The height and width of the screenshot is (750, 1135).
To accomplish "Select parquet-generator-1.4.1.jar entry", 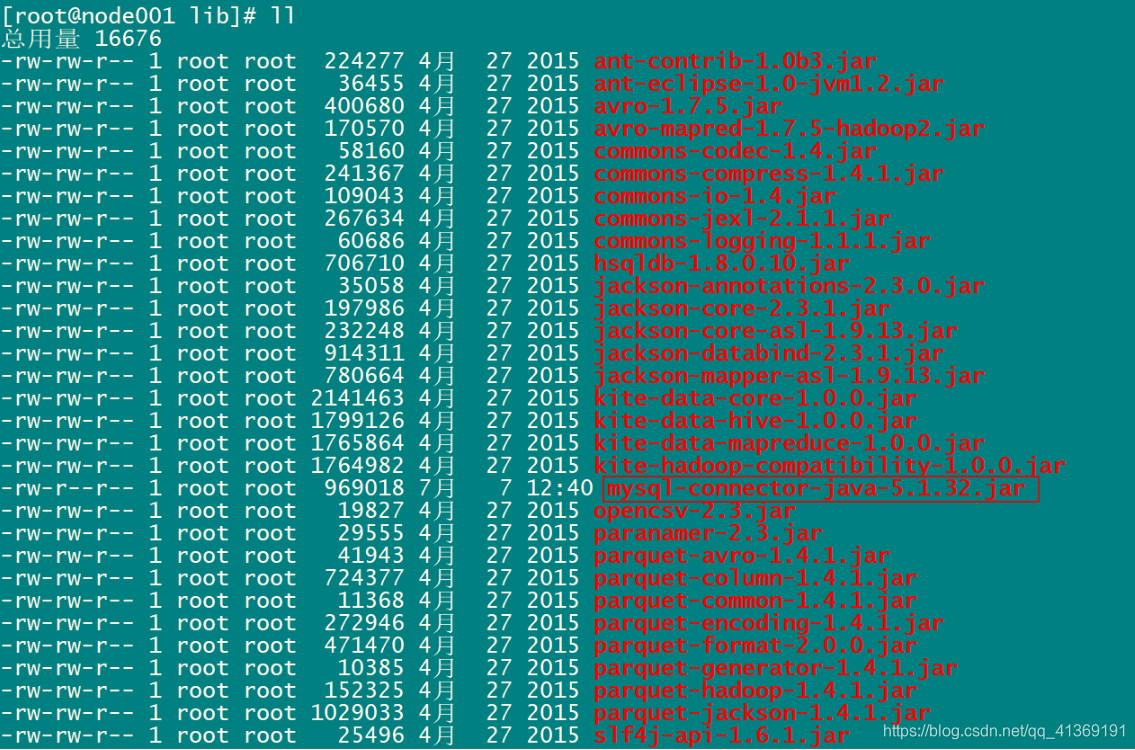I will pyautogui.click(x=776, y=668).
